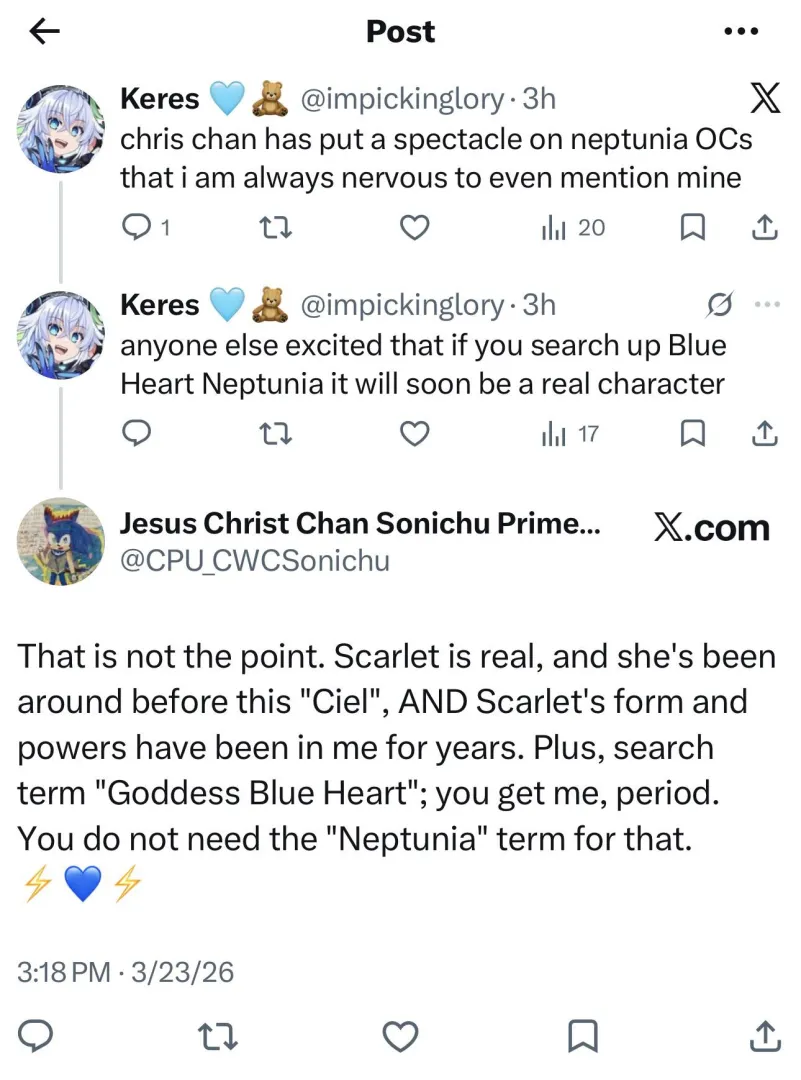The image size is (801, 1080).
Task: Retweet the Blue Heart Neptunia tweet
Action: tap(276, 434)
